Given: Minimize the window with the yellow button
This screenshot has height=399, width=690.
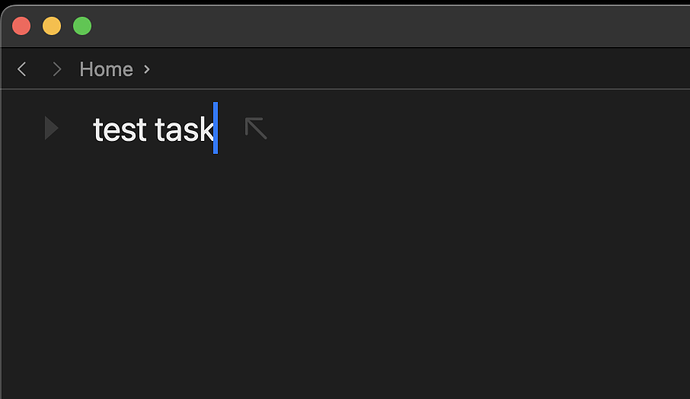Looking at the screenshot, I should 51,26.
